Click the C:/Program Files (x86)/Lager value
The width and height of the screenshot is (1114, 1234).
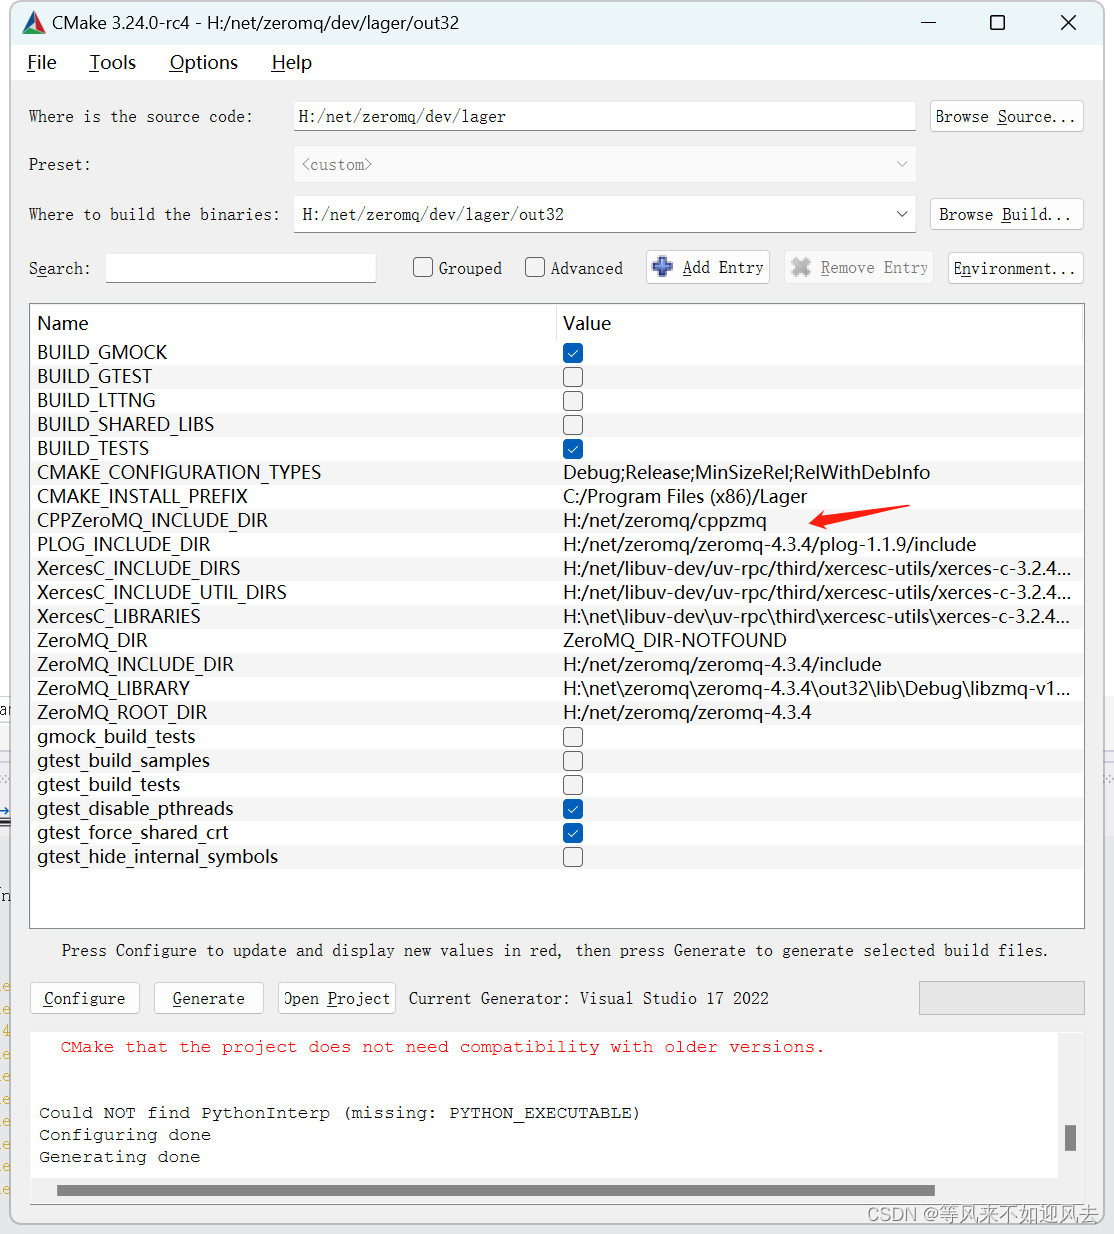pos(685,496)
